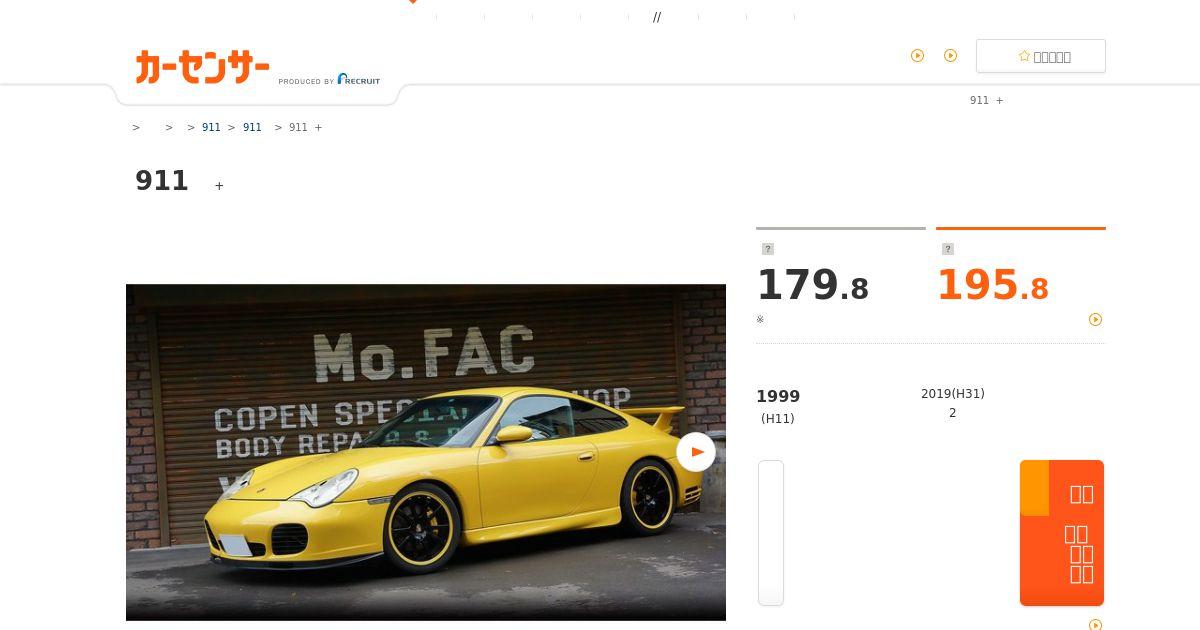This screenshot has height=630, width=1200.
Task: Open the second 911 breadcrumb link
Action: (252, 128)
